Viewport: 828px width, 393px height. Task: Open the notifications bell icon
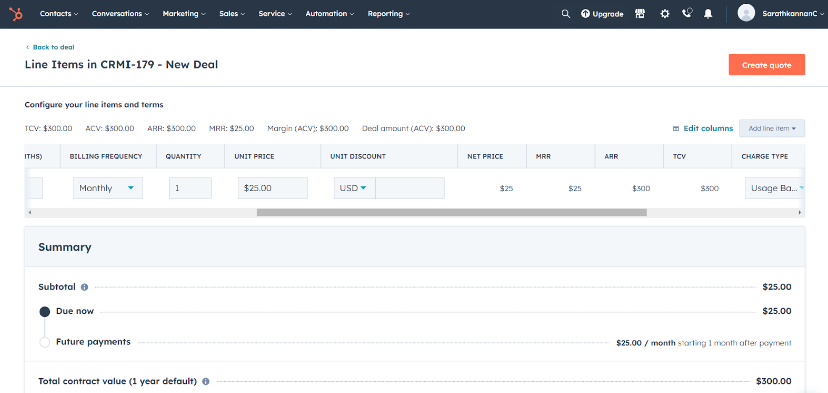[x=708, y=14]
